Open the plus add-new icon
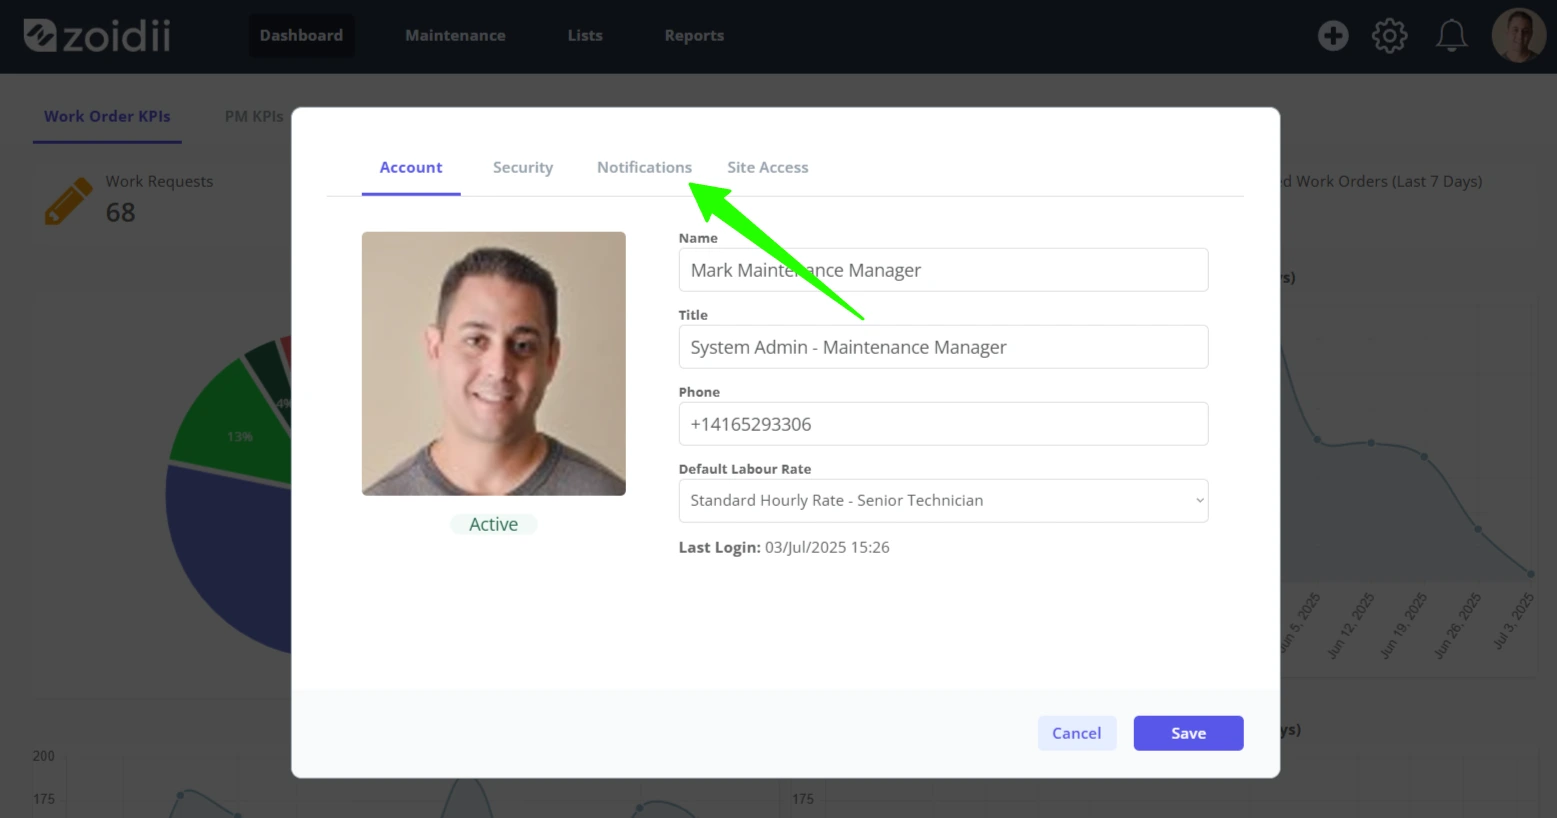The height and width of the screenshot is (818, 1557). click(1333, 36)
